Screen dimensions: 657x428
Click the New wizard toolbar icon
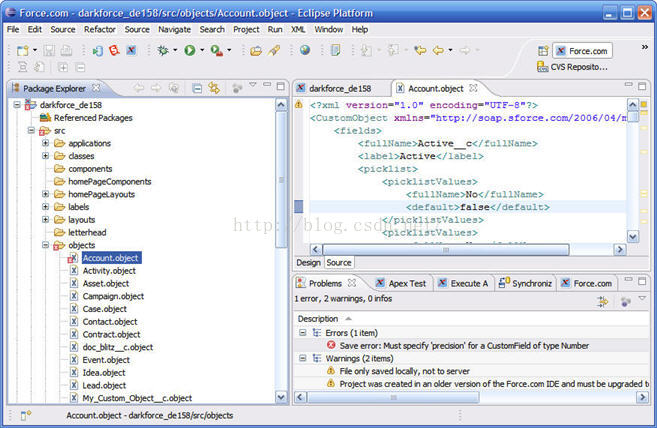click(23, 51)
